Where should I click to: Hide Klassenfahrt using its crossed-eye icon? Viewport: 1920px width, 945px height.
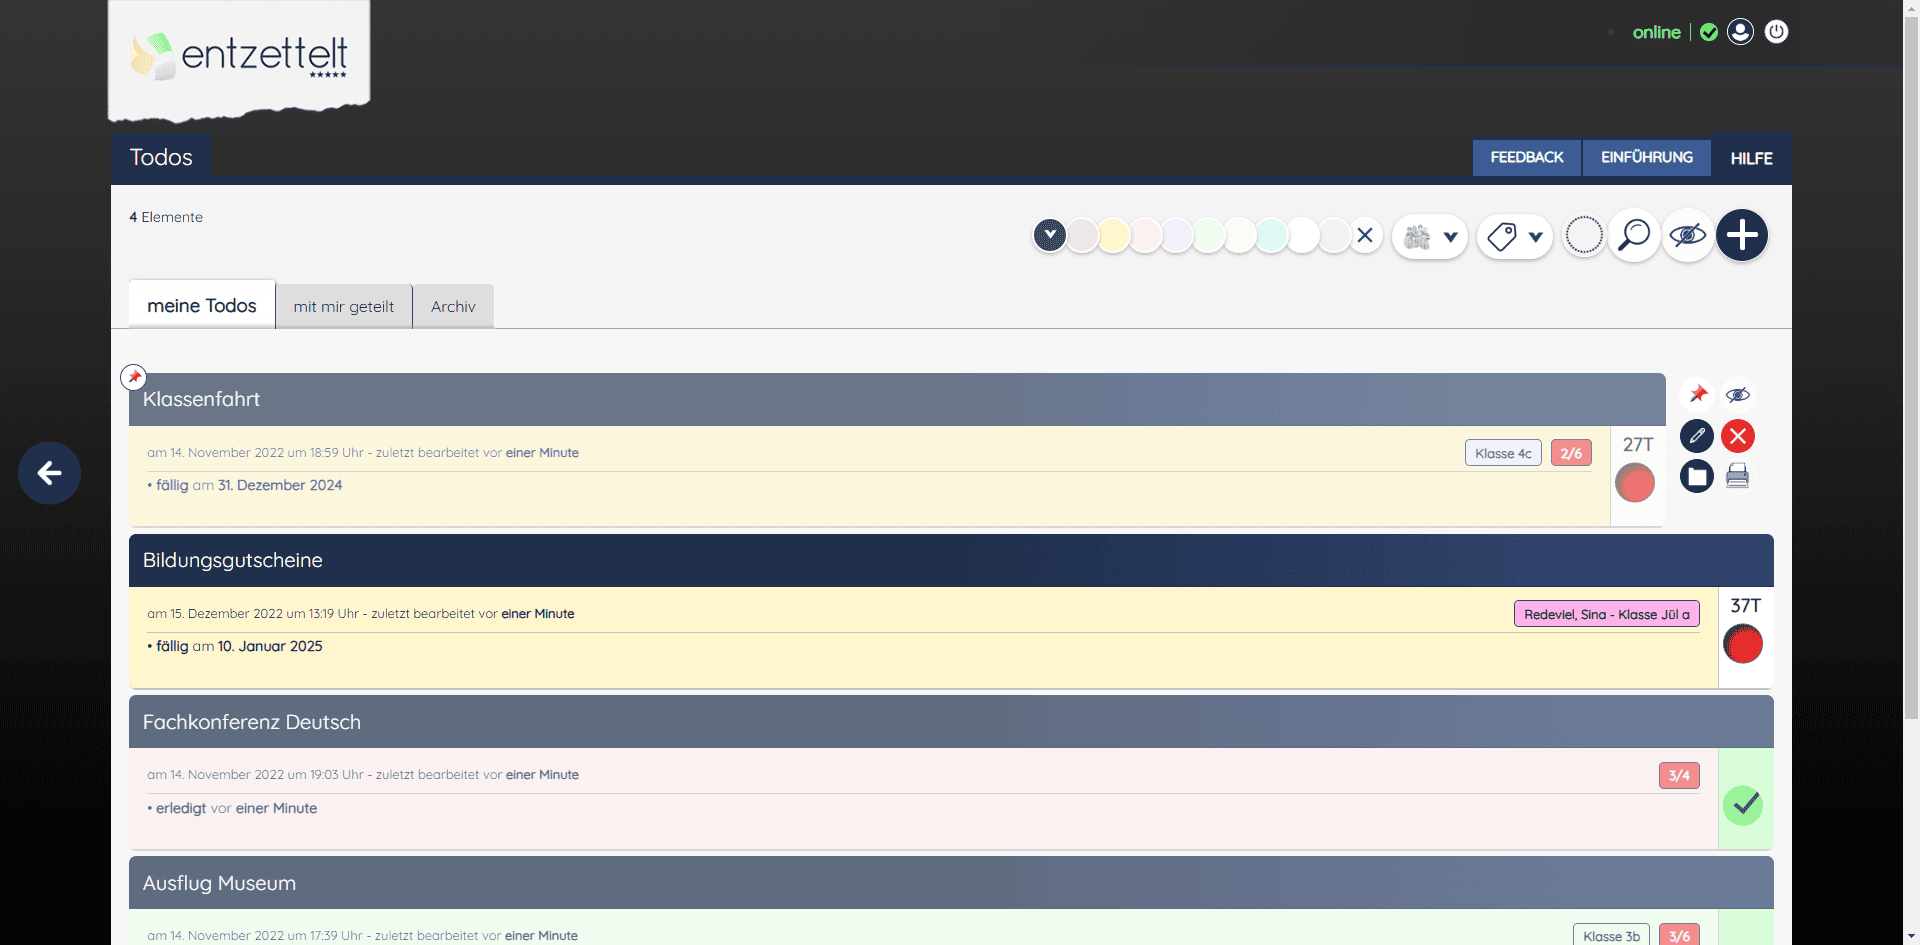point(1738,395)
